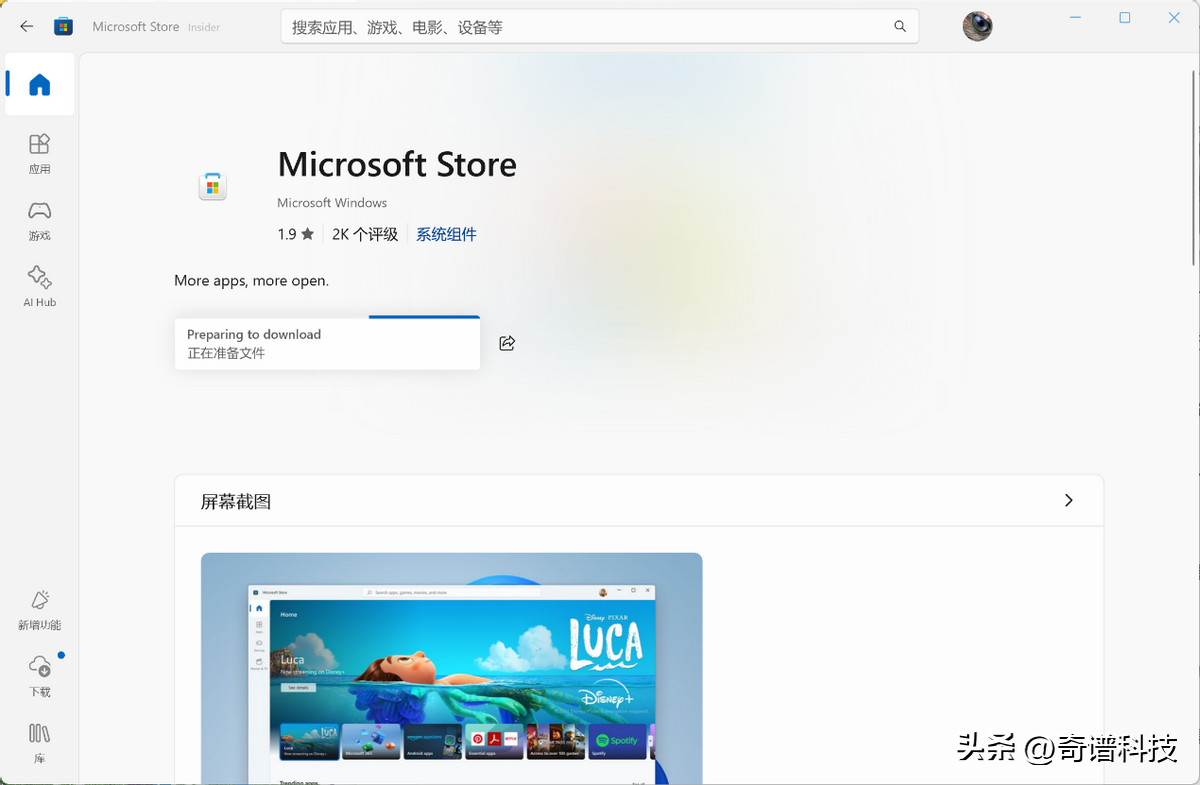Close the Microsoft Store window
The image size is (1200, 785).
click(x=1175, y=18)
